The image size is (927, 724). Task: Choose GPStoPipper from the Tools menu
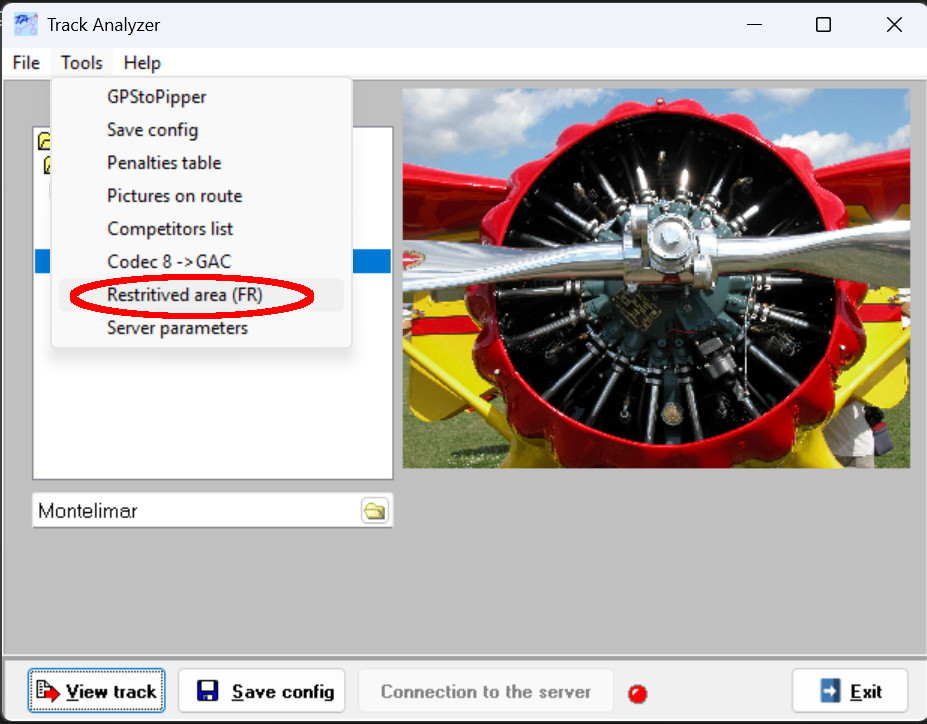coord(156,97)
